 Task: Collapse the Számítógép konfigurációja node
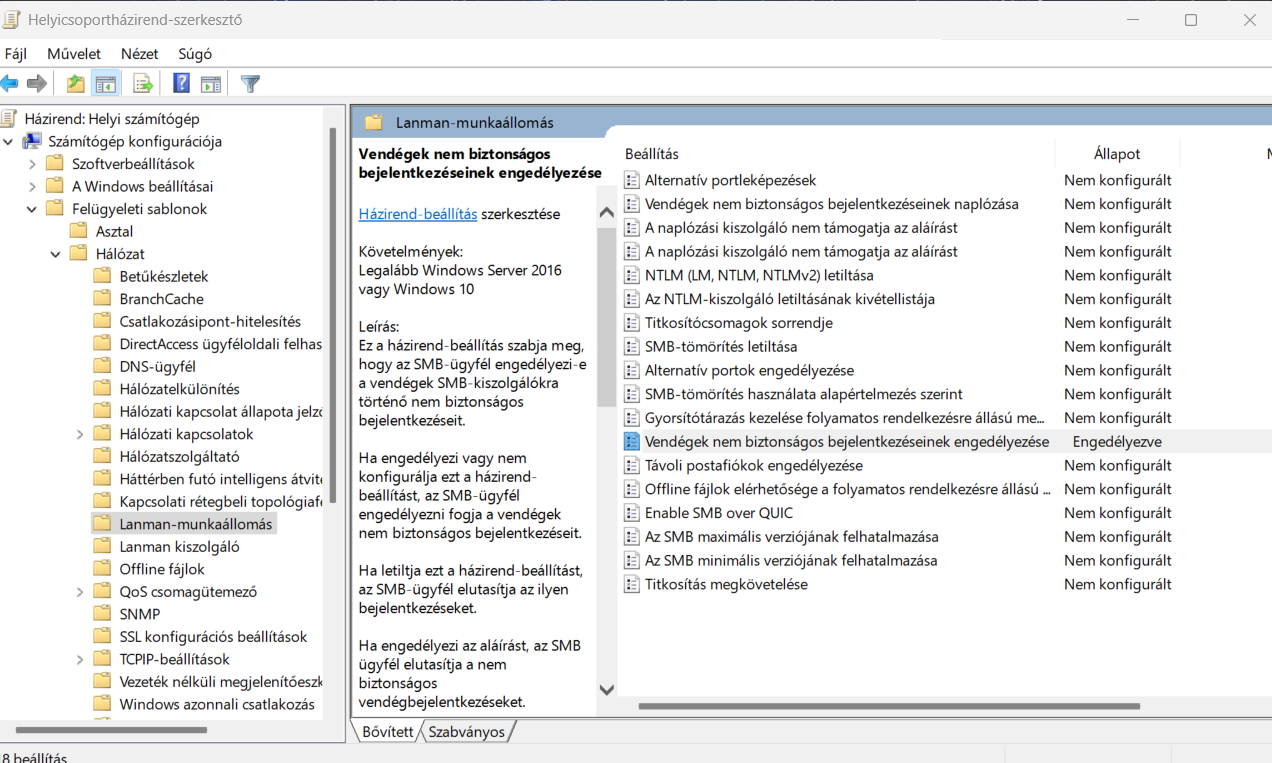(9, 142)
